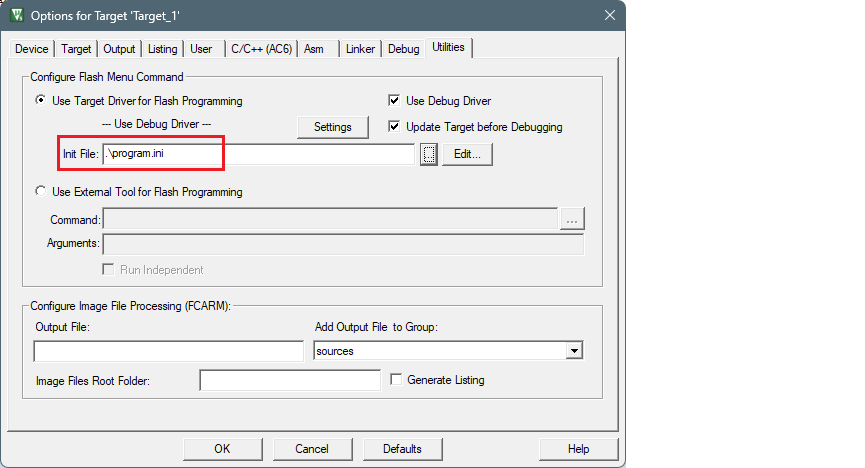Image resolution: width=865 pixels, height=468 pixels.
Task: Open the Target tab
Action: click(x=76, y=49)
